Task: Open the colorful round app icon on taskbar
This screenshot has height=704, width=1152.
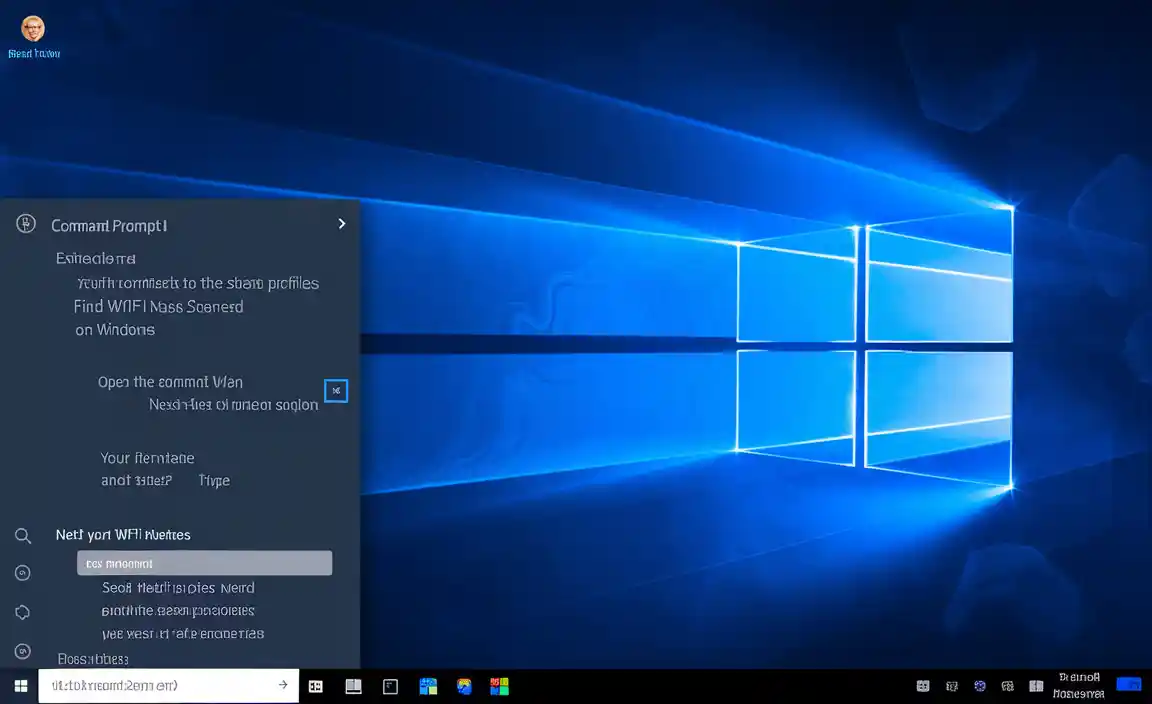Action: click(464, 686)
